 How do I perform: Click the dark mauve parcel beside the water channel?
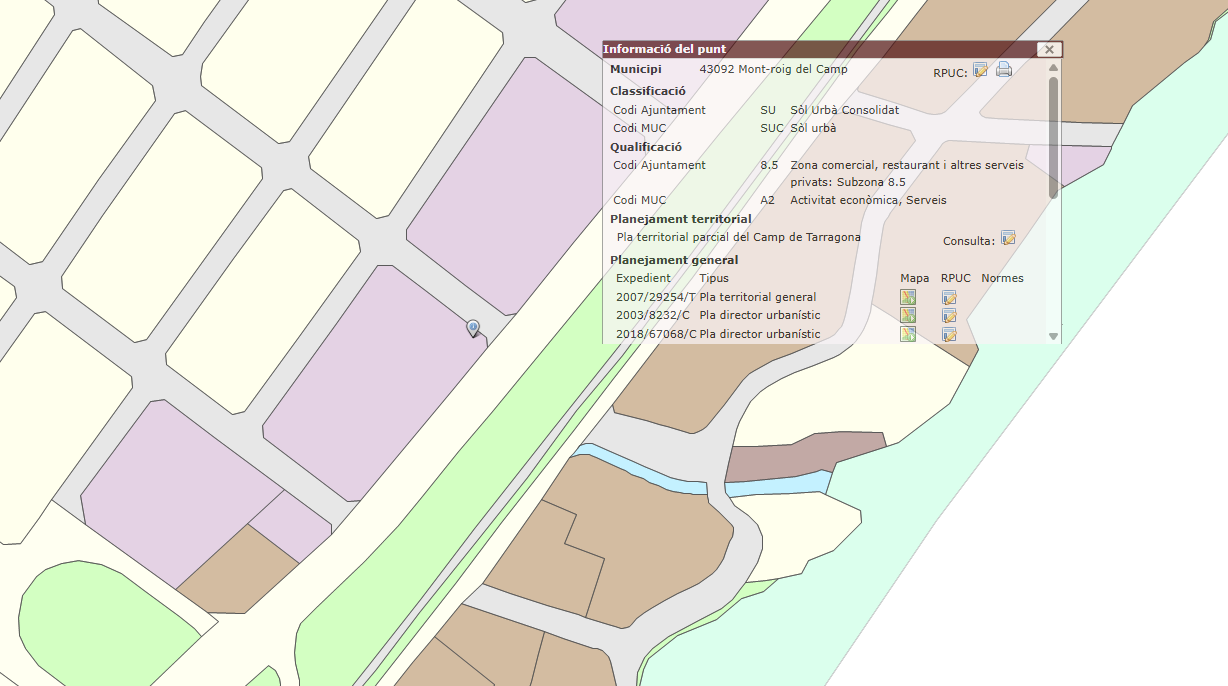click(x=800, y=457)
